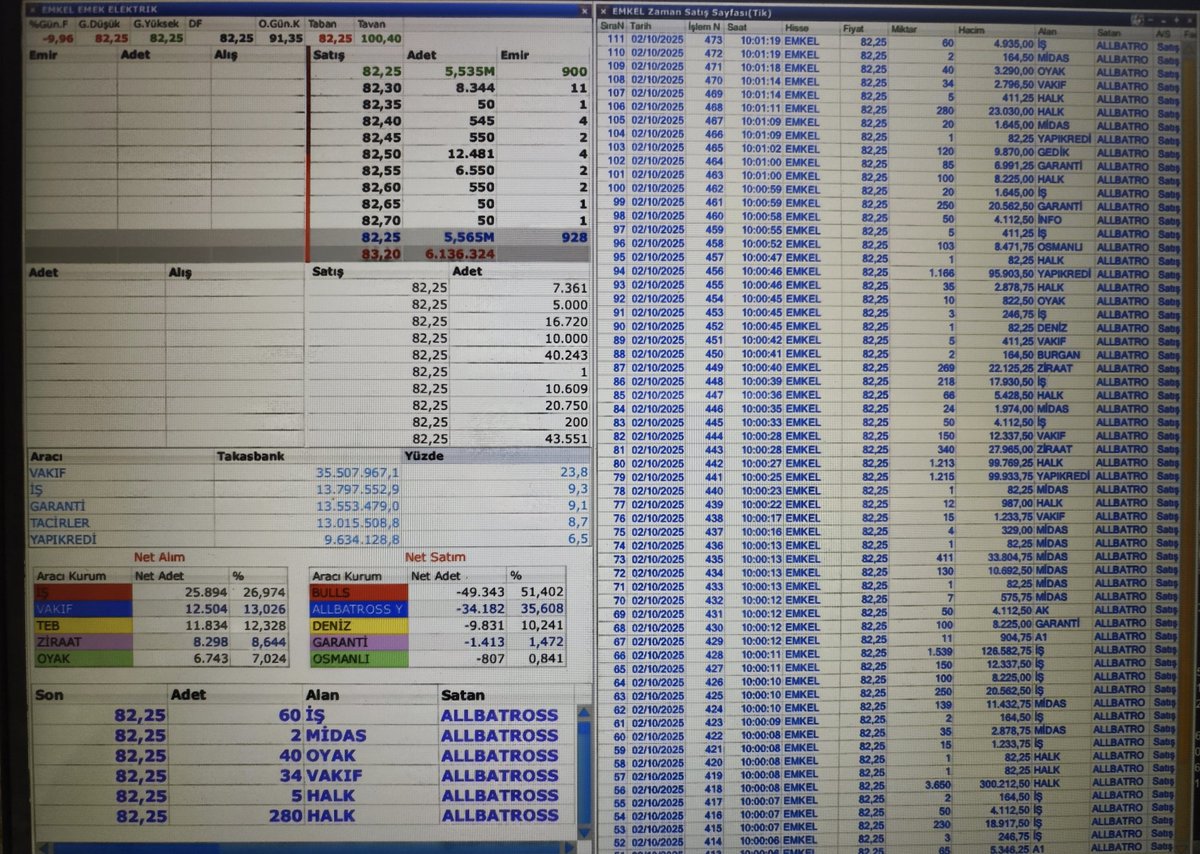Image resolution: width=1200 pixels, height=854 pixels.
Task: Click the Miktar column header in Zaman Satış window
Action: tap(904, 29)
